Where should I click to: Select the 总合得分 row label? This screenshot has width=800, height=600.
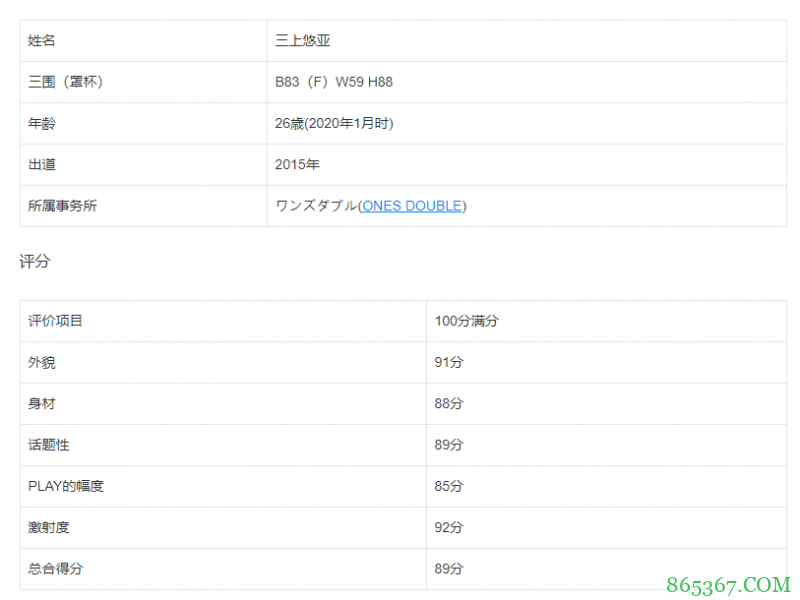55,568
